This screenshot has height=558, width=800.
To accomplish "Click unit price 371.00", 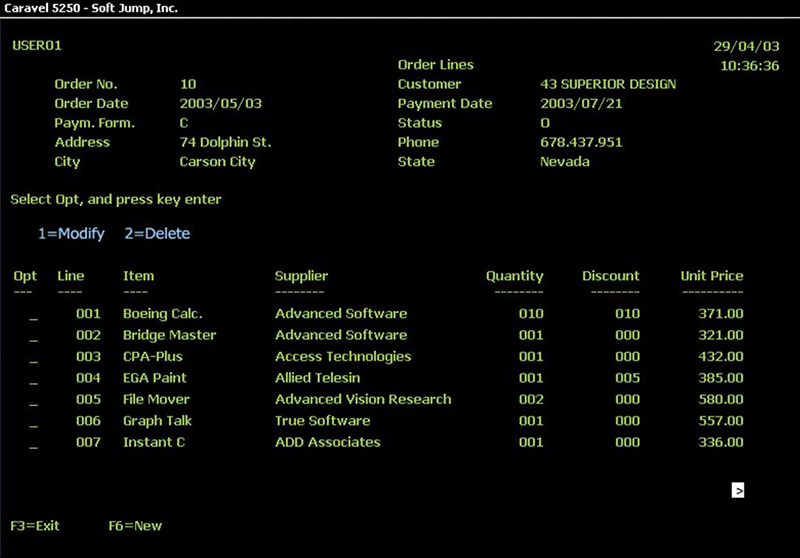I will pos(721,314).
